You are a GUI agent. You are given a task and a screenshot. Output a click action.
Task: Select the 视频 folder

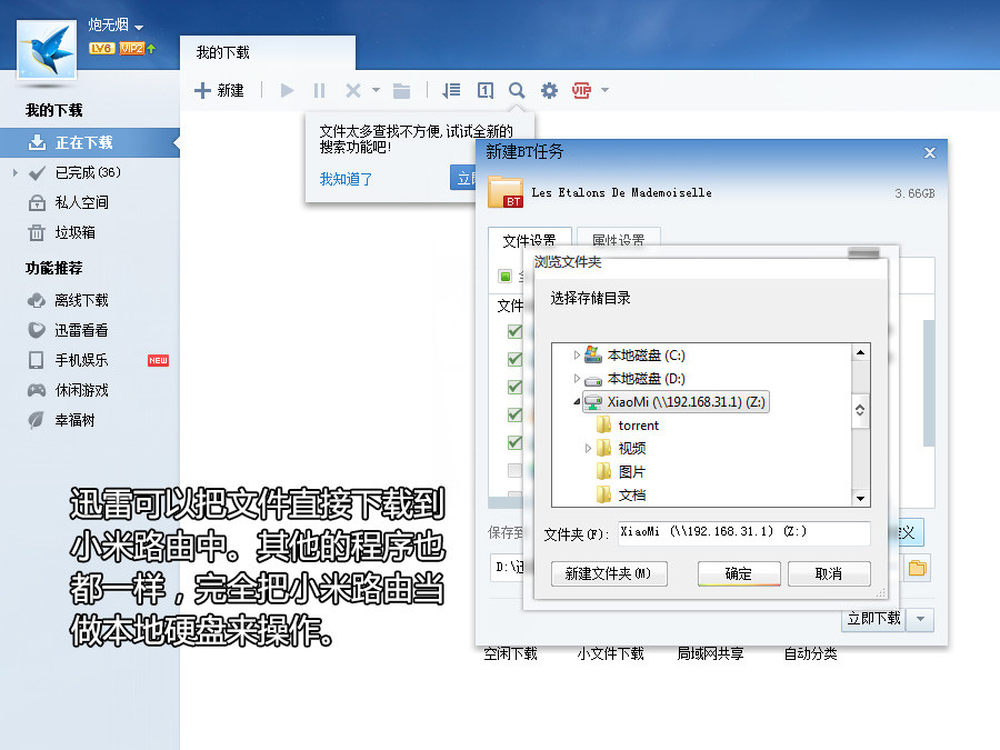[x=621, y=448]
